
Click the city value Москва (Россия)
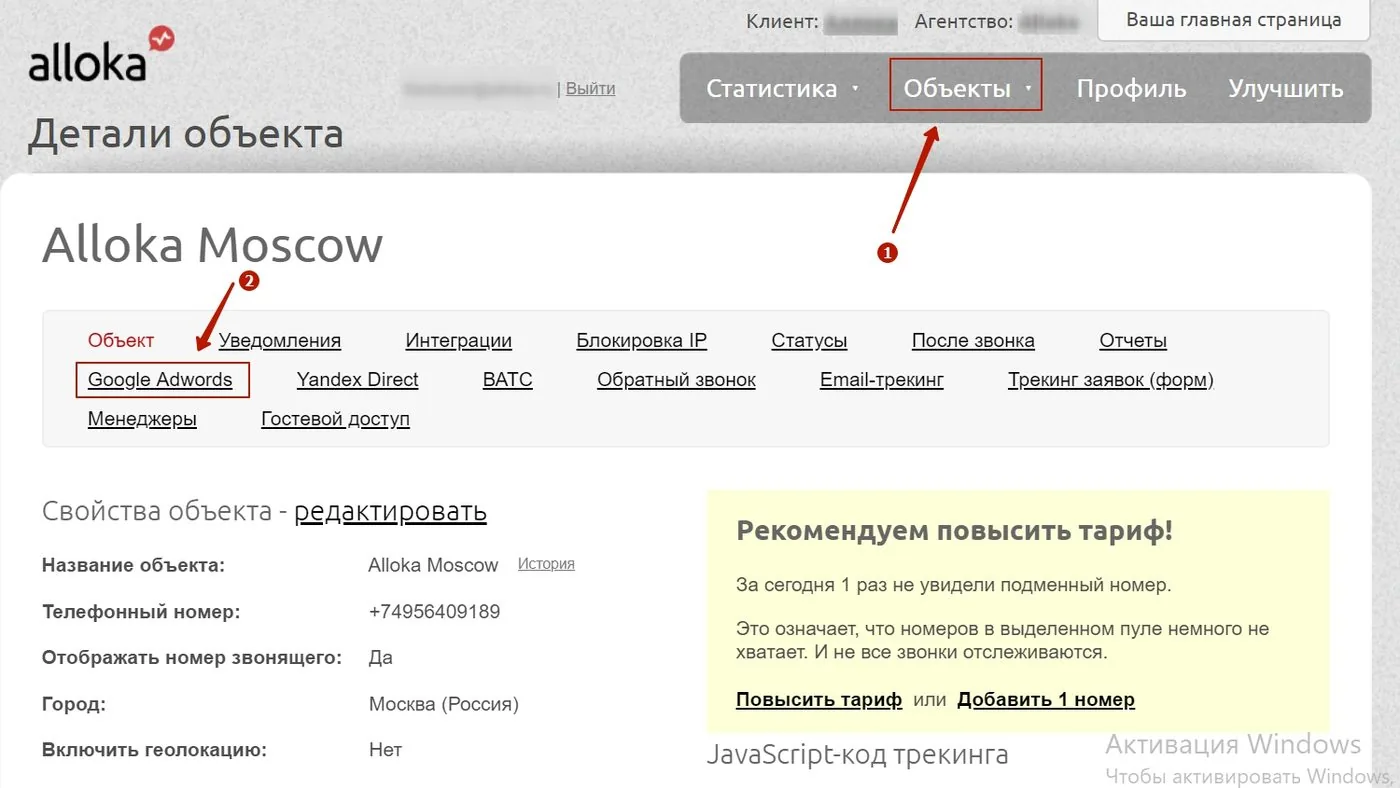(x=444, y=704)
